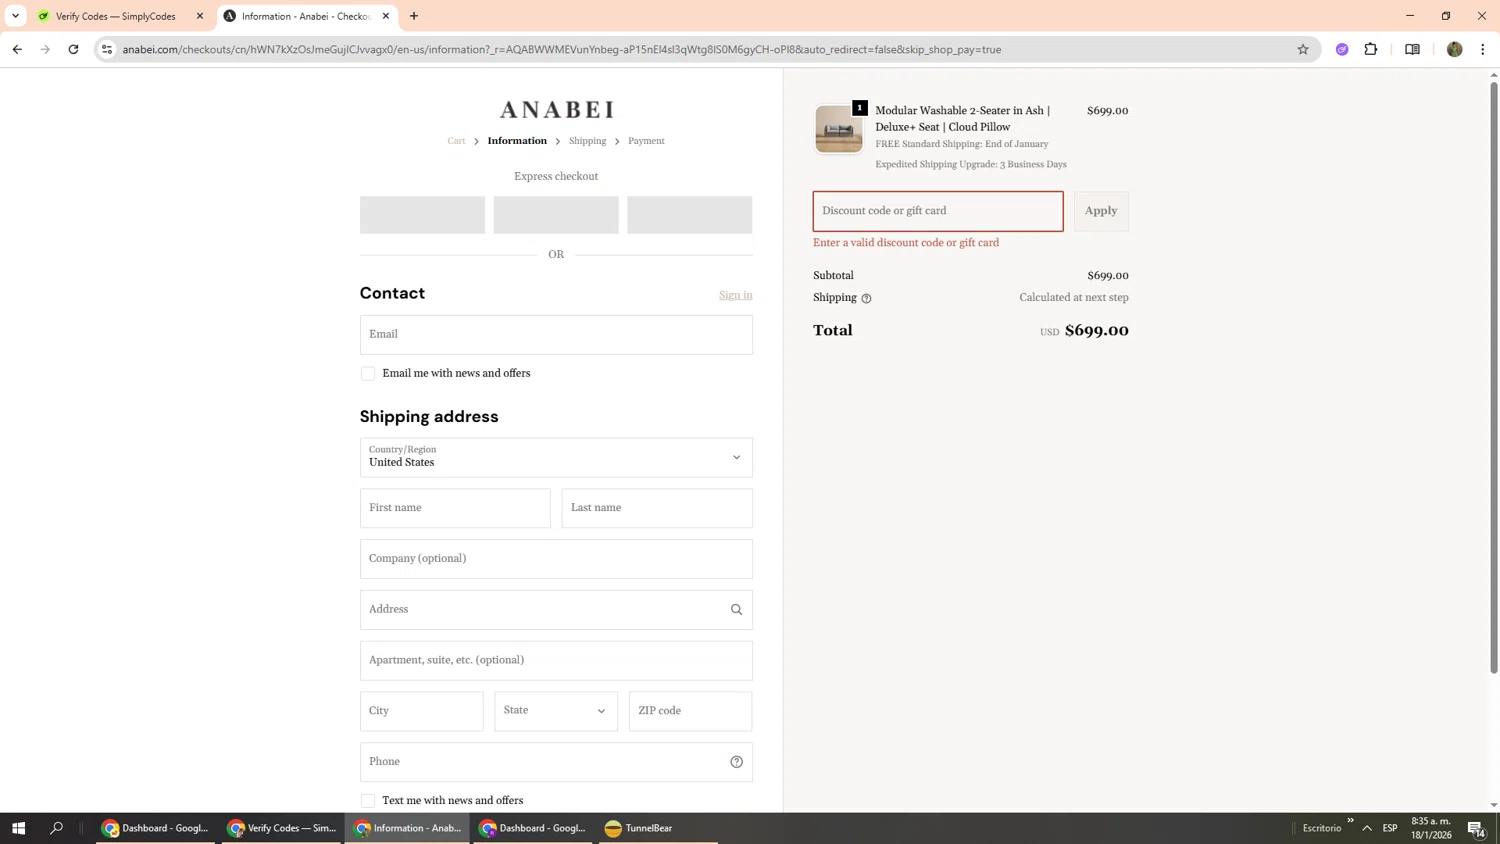Click the page vertical scrollbar

1494,378
